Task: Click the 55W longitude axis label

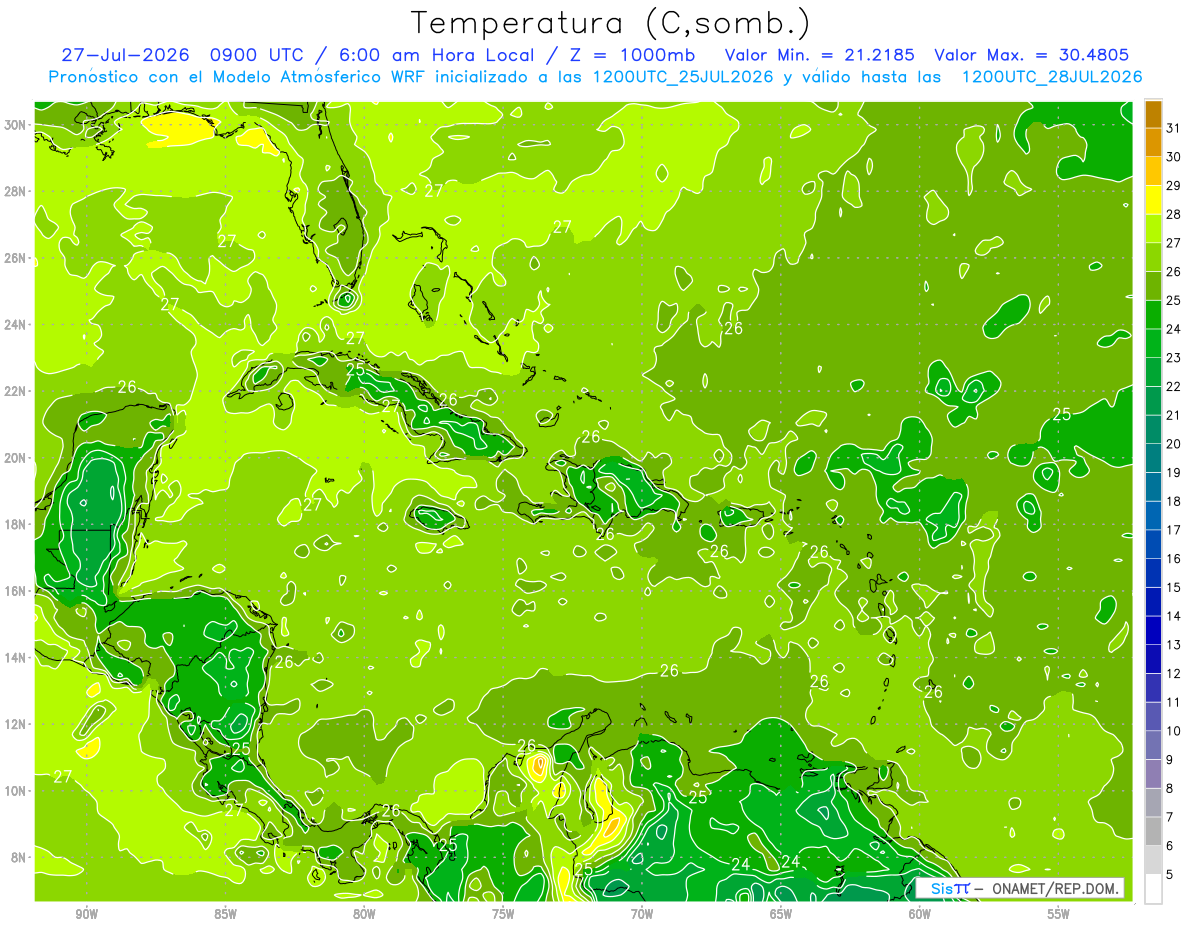Action: [1058, 914]
